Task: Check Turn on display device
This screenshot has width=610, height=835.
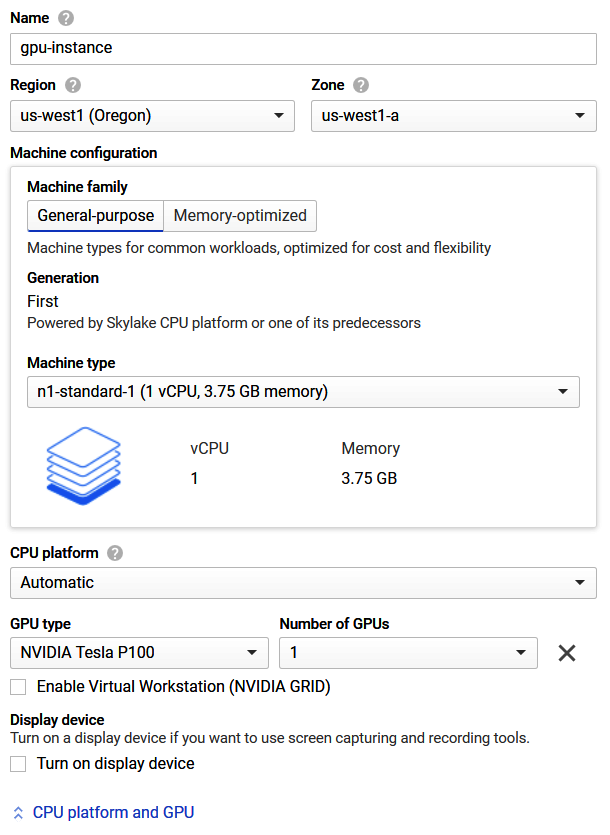Action: click(18, 764)
